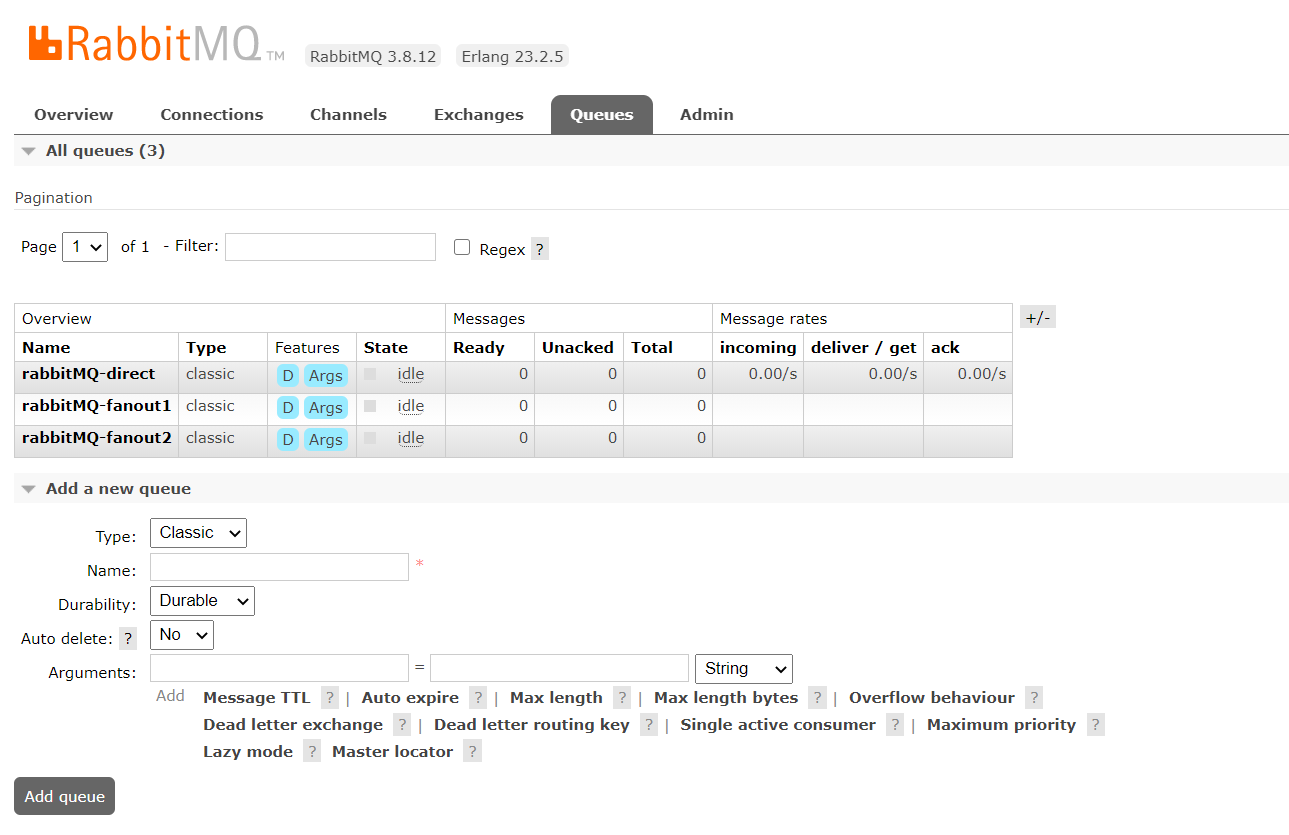Image resolution: width=1289 pixels, height=835 pixels.
Task: Insert the Dead letter exchange argument
Action: tap(293, 725)
